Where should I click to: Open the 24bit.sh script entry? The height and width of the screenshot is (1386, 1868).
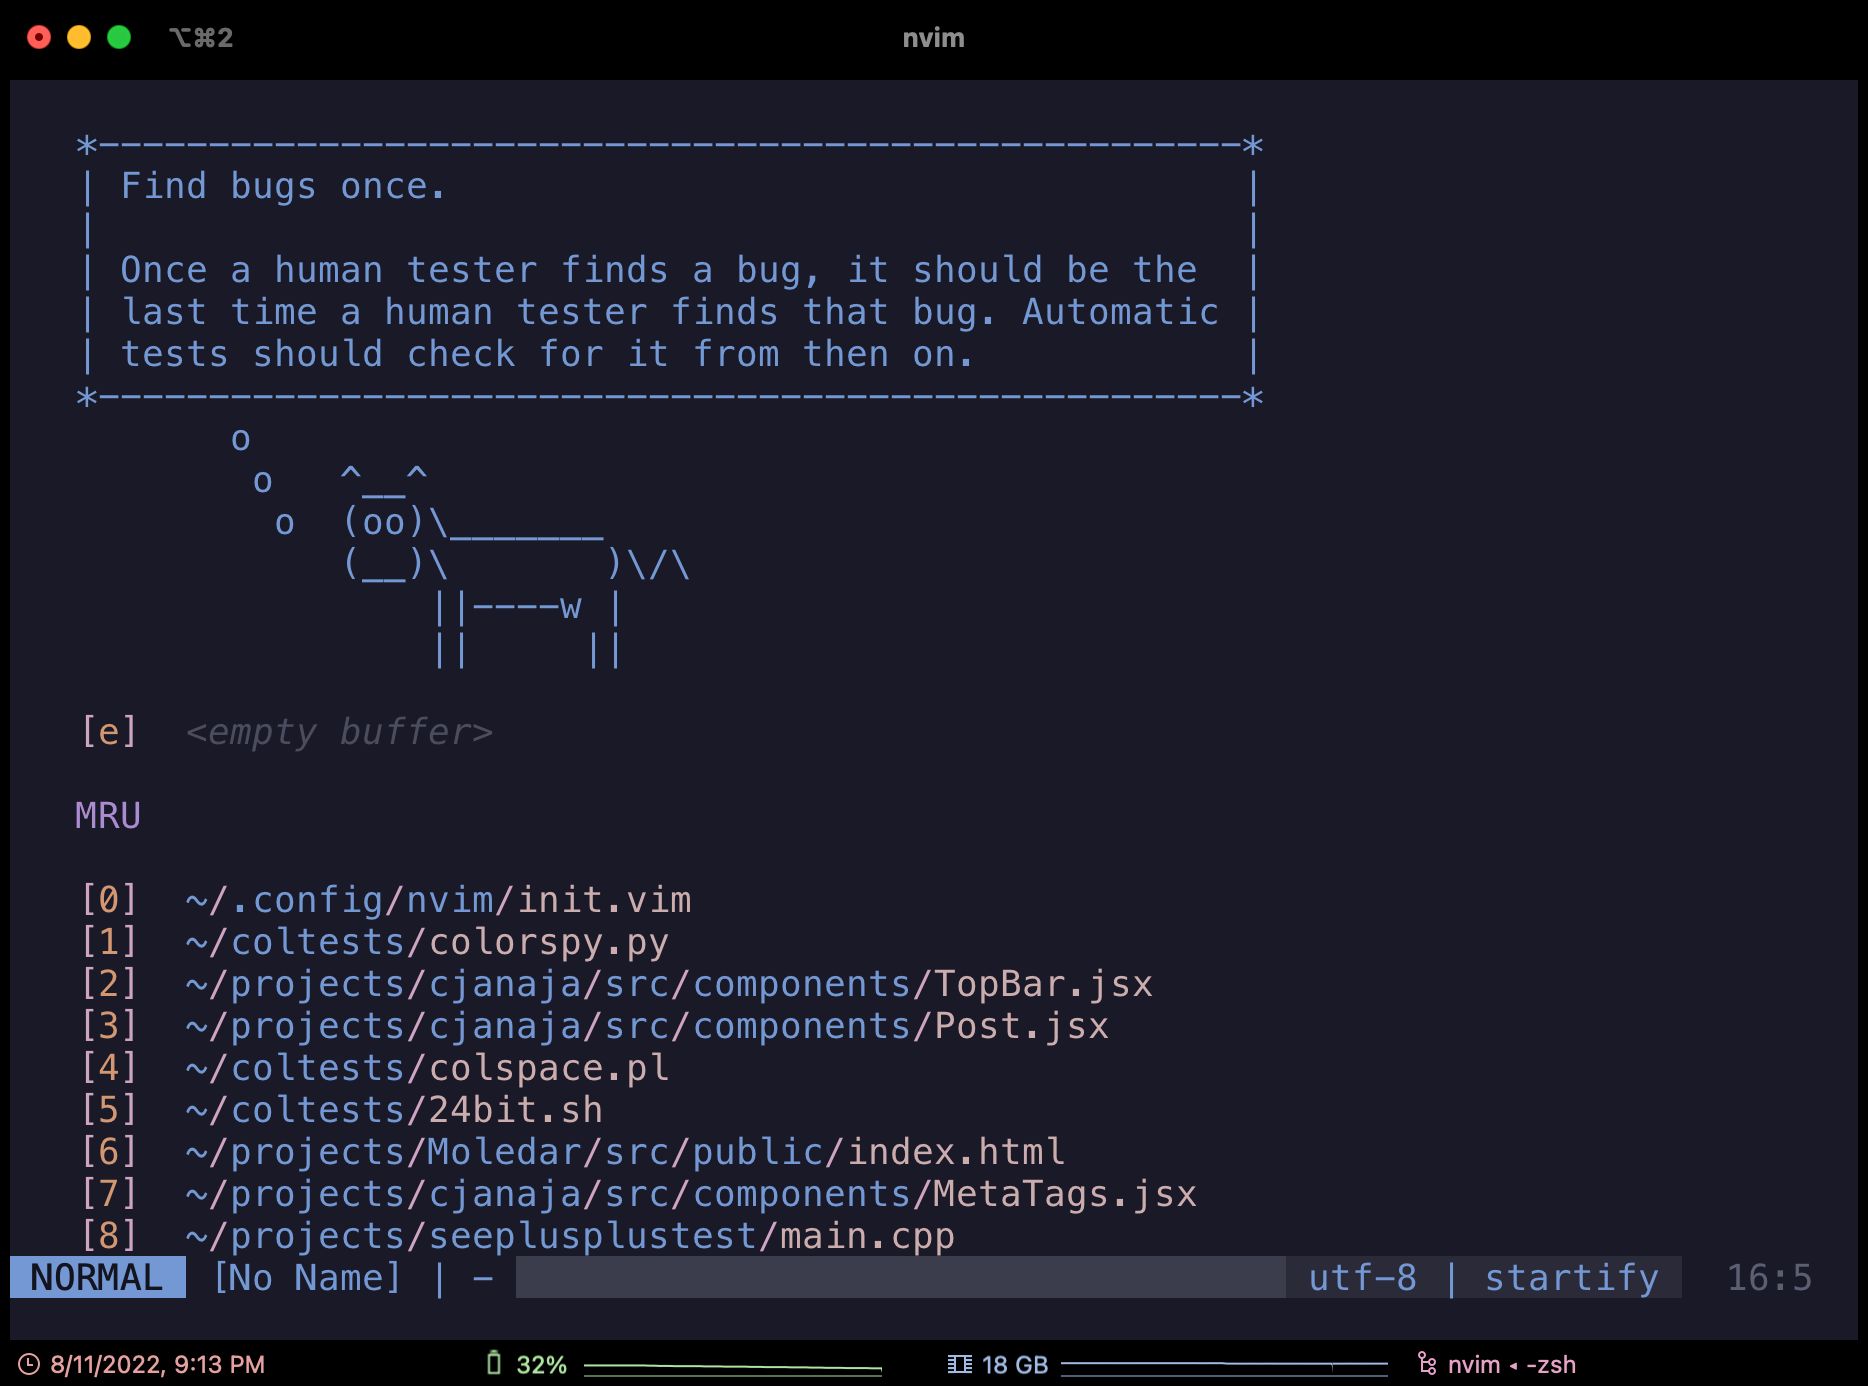click(395, 1109)
